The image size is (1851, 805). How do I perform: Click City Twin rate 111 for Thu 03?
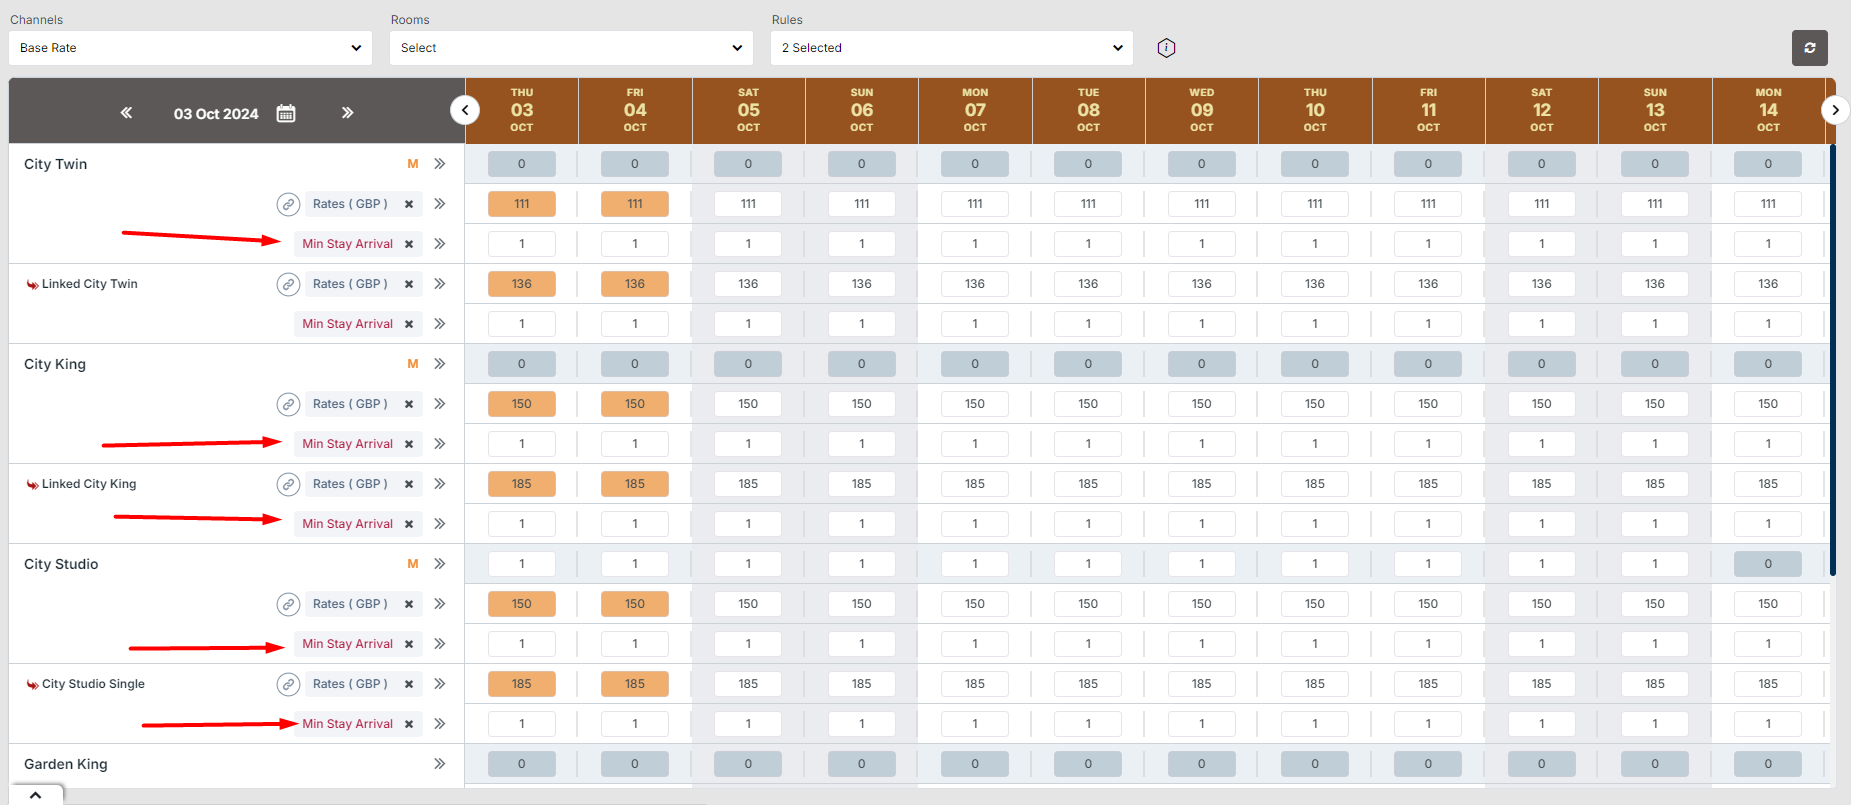522,204
